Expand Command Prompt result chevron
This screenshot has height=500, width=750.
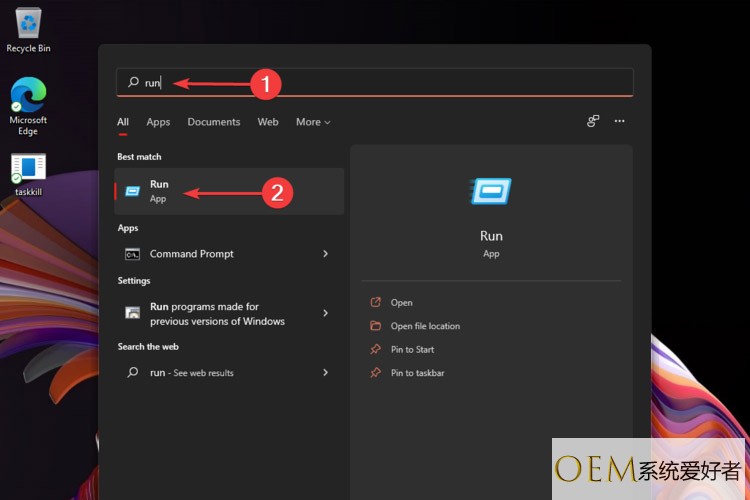pyautogui.click(x=325, y=254)
